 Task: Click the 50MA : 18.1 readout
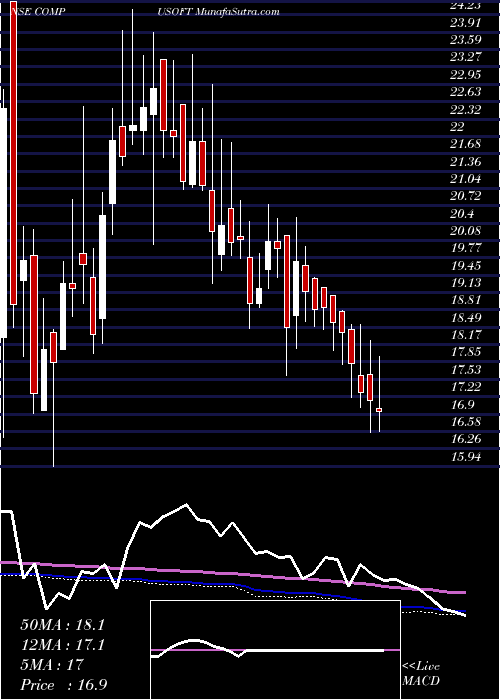62,625
